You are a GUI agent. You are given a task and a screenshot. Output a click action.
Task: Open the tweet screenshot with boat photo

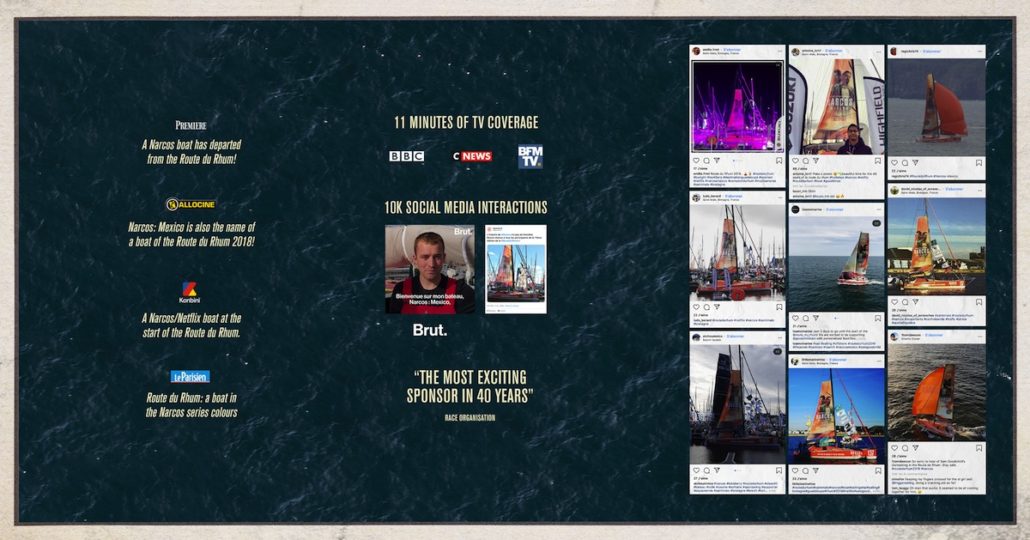(x=516, y=269)
